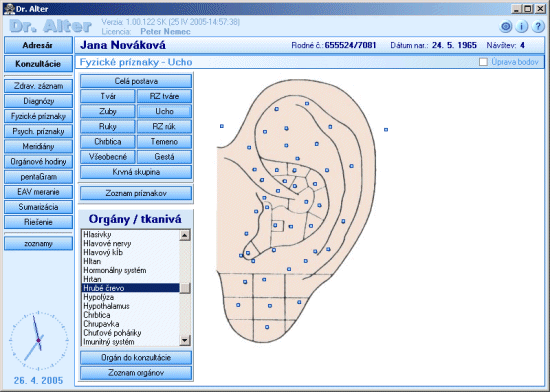Click the analog clock widget
Image resolution: width=550 pixels, height=392 pixels.
pyautogui.click(x=38, y=340)
